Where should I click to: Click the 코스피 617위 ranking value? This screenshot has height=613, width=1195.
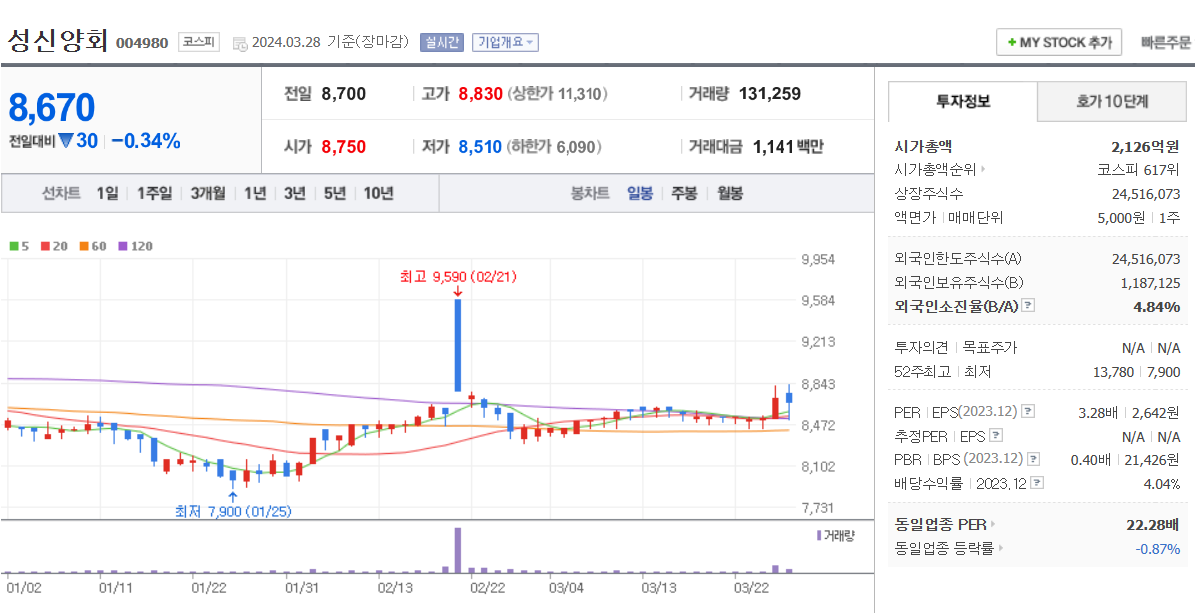[1139, 169]
